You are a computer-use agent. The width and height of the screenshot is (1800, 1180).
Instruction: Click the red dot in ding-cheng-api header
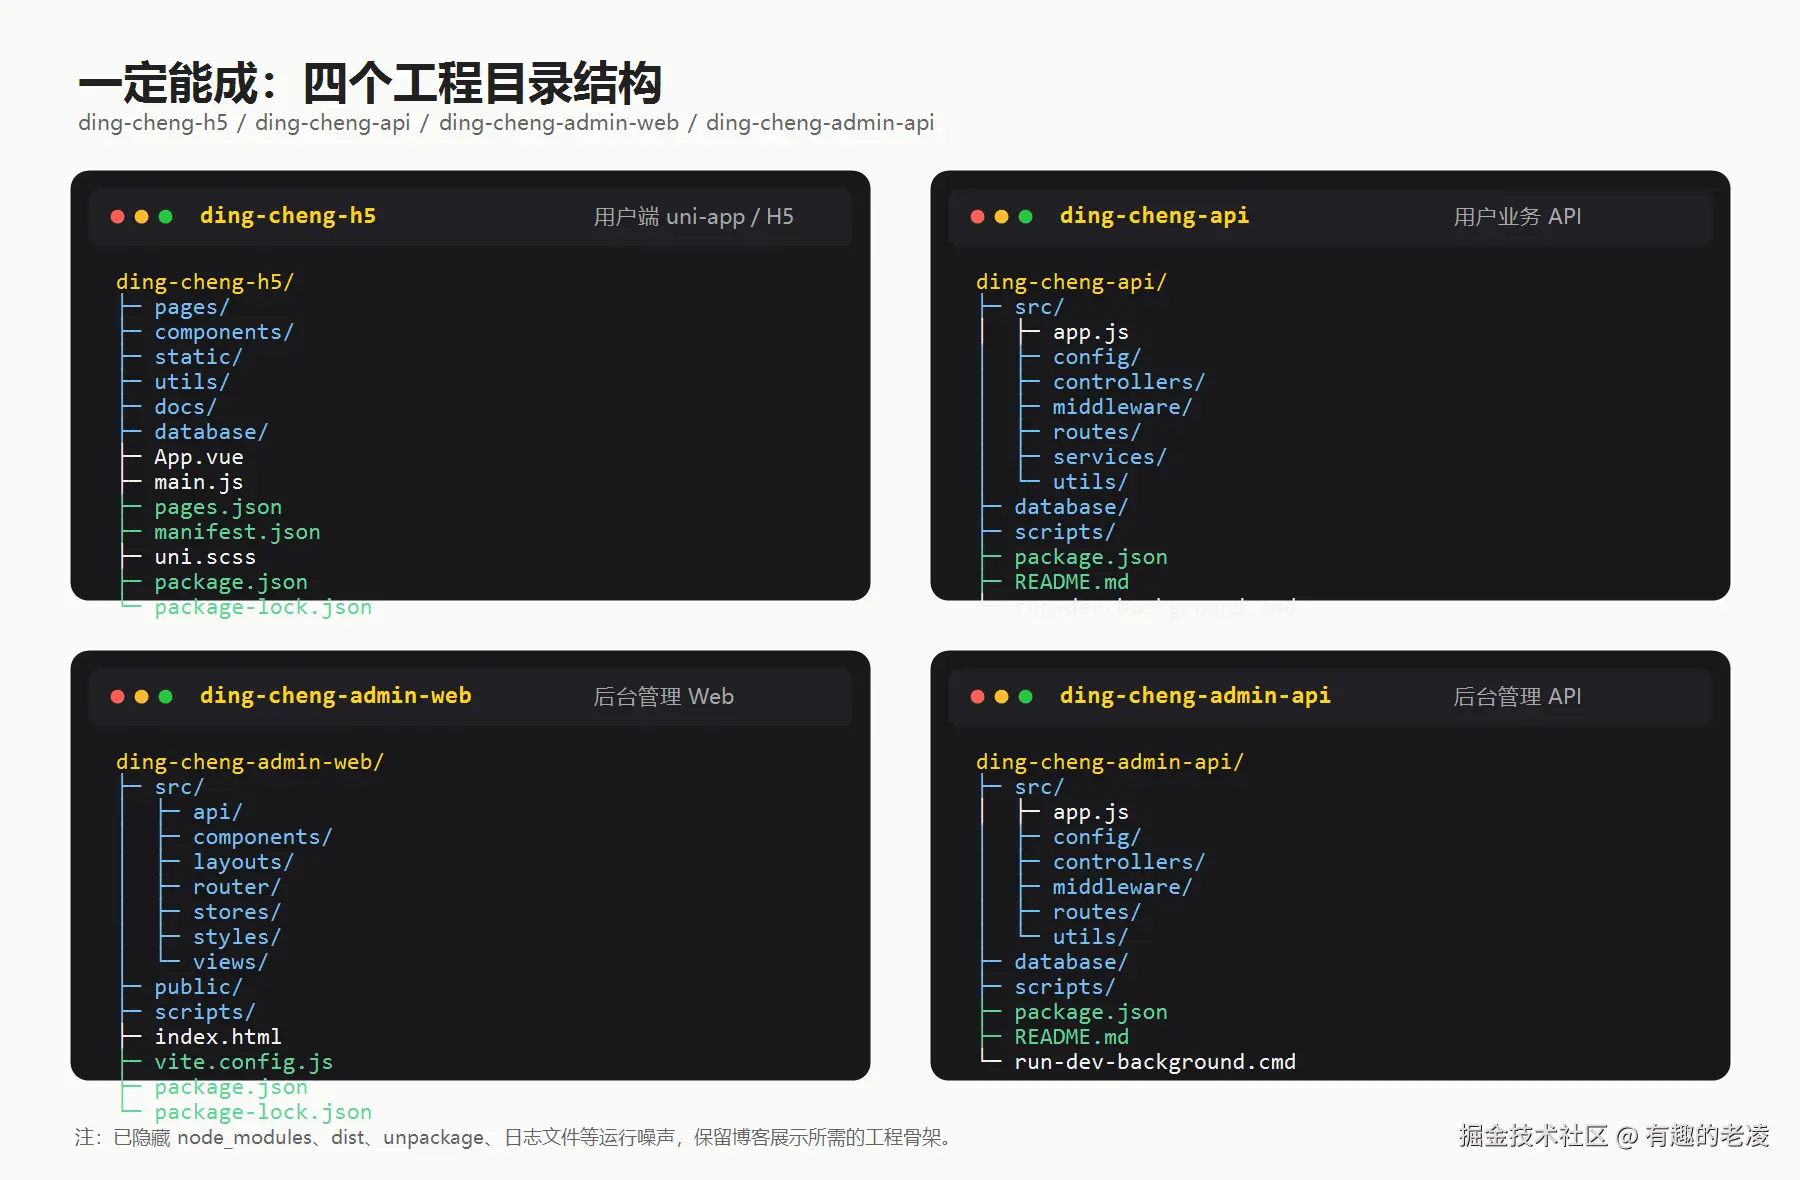tap(978, 217)
